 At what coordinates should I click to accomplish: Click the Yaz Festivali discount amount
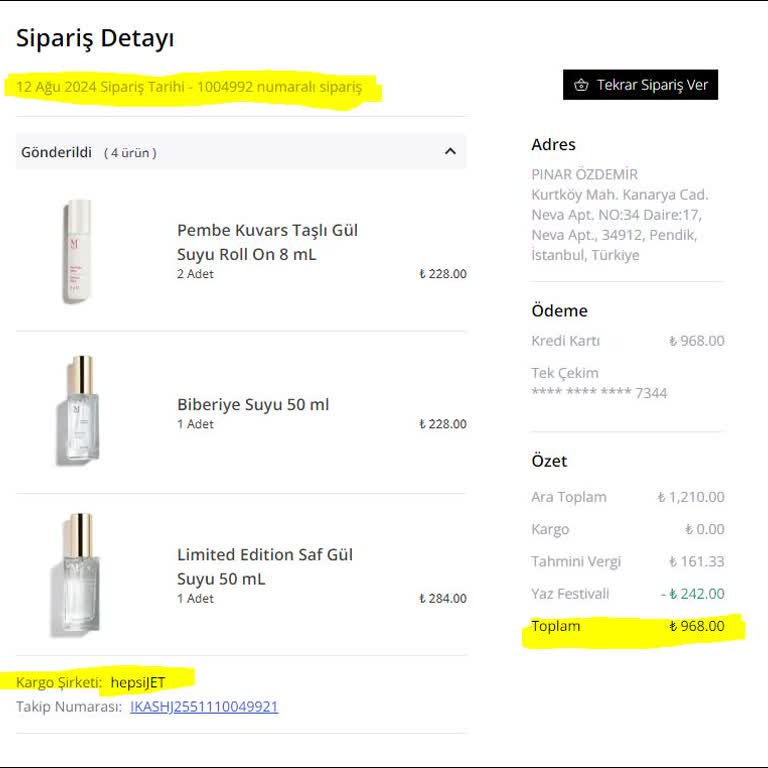click(693, 593)
